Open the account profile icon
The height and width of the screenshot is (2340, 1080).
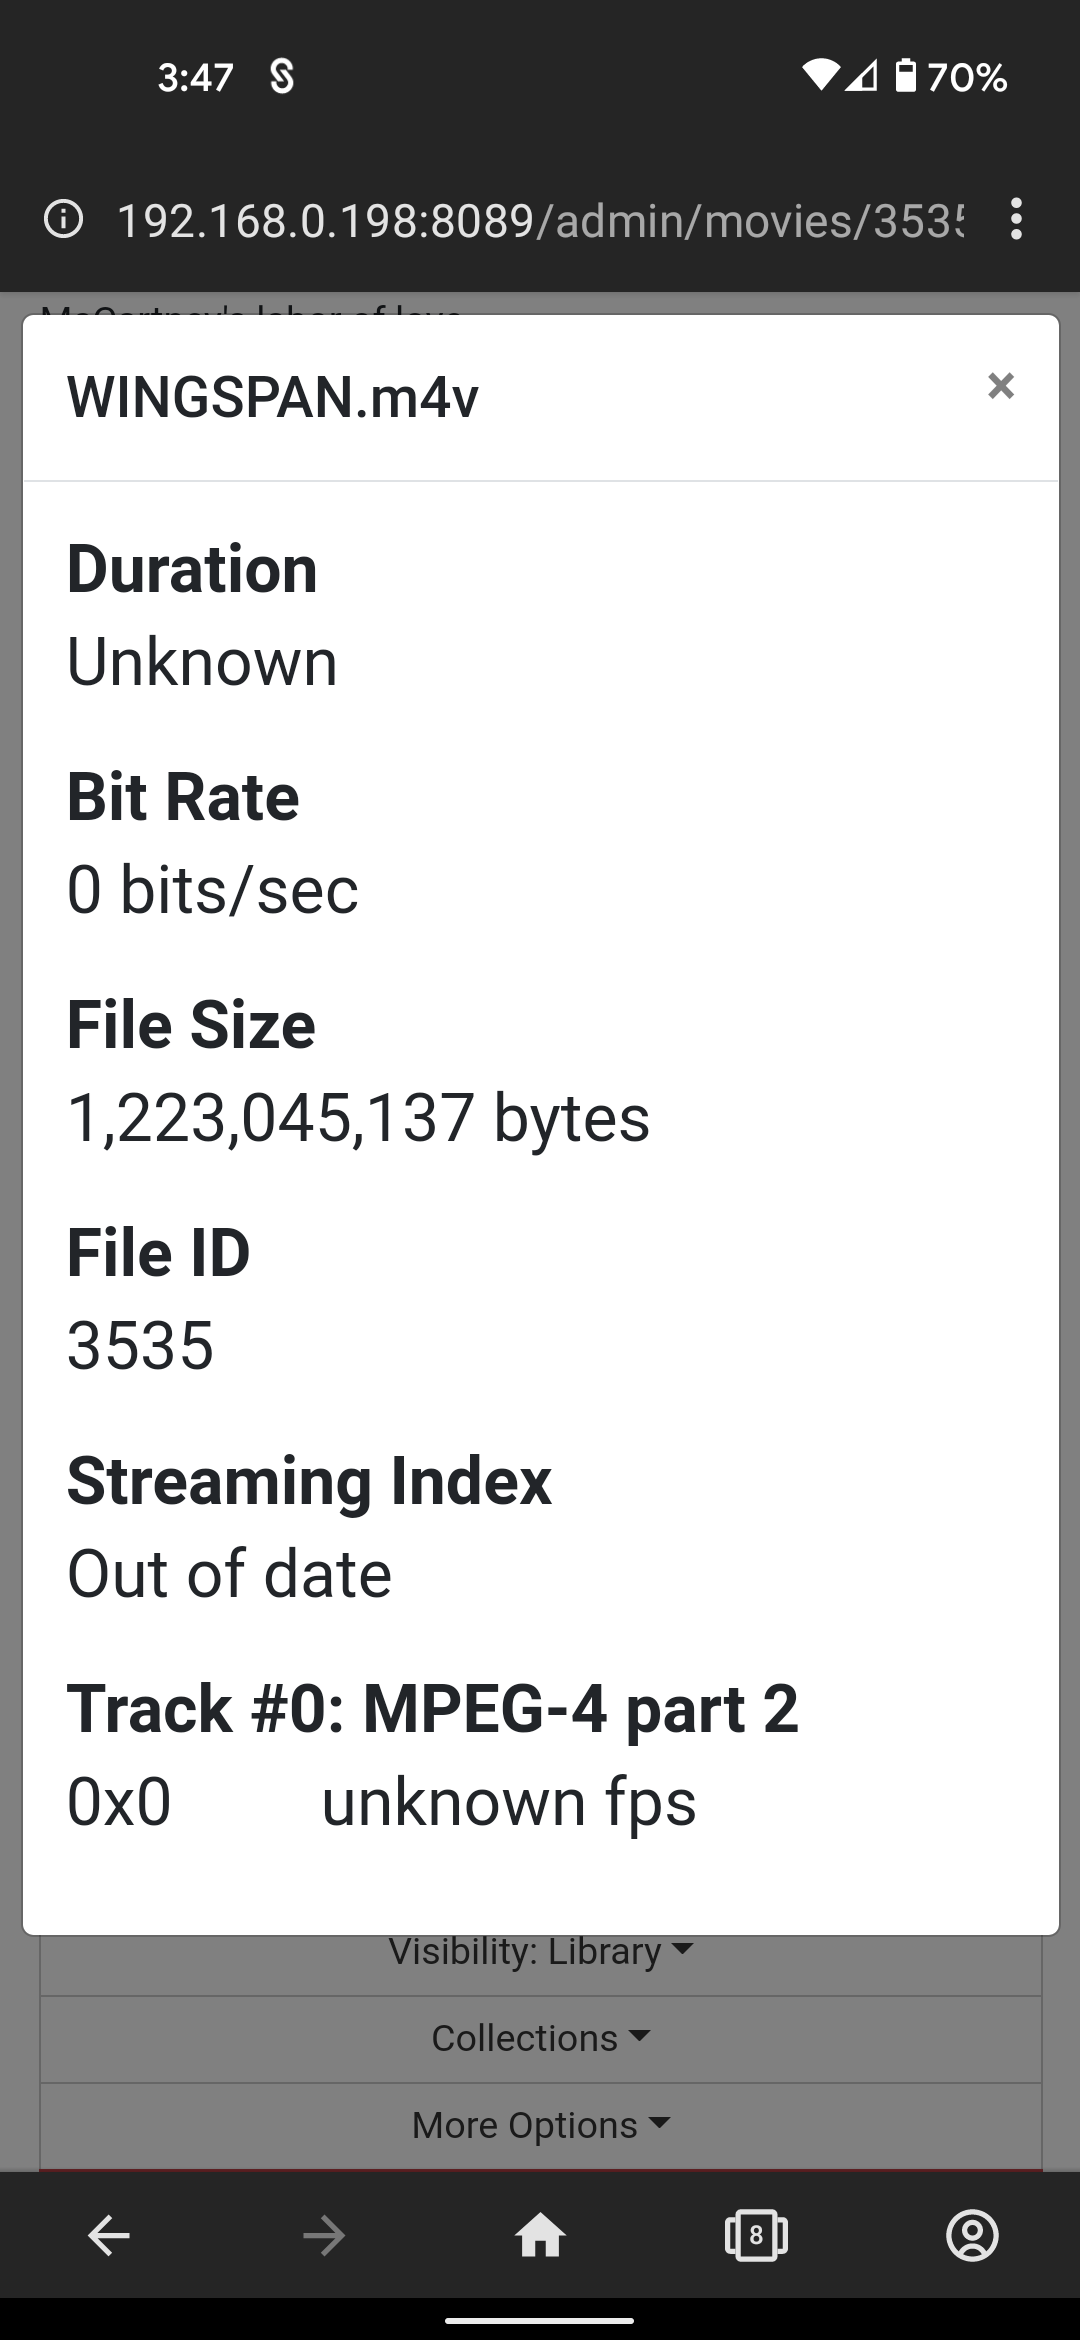point(972,2235)
